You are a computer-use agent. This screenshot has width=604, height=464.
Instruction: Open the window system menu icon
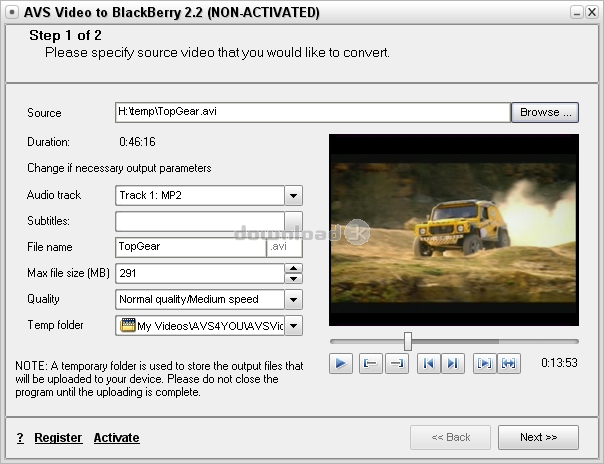click(x=12, y=12)
